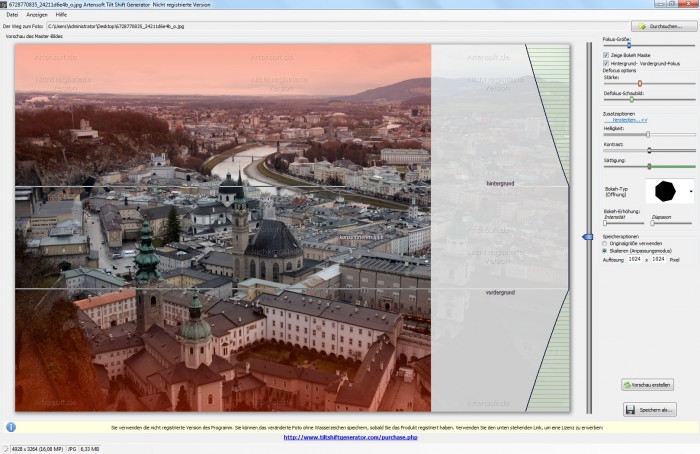Select Skalieren (Anpassungsmodus) radio button
700x454 pixels.
click(x=604, y=251)
